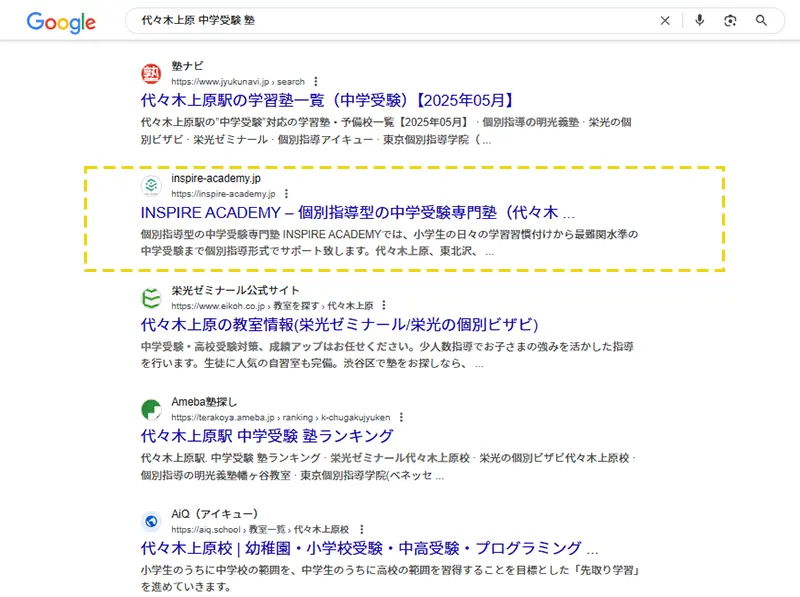Click the aiq.school › 教室一覧 breadcrumb URL
Screen dimensions: 800x597
260,529
